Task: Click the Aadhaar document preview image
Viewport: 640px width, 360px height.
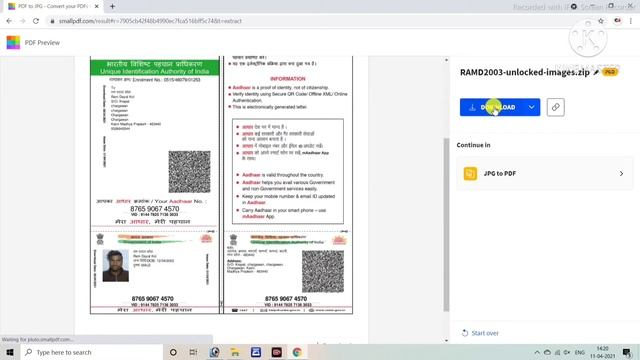Action: 221,185
